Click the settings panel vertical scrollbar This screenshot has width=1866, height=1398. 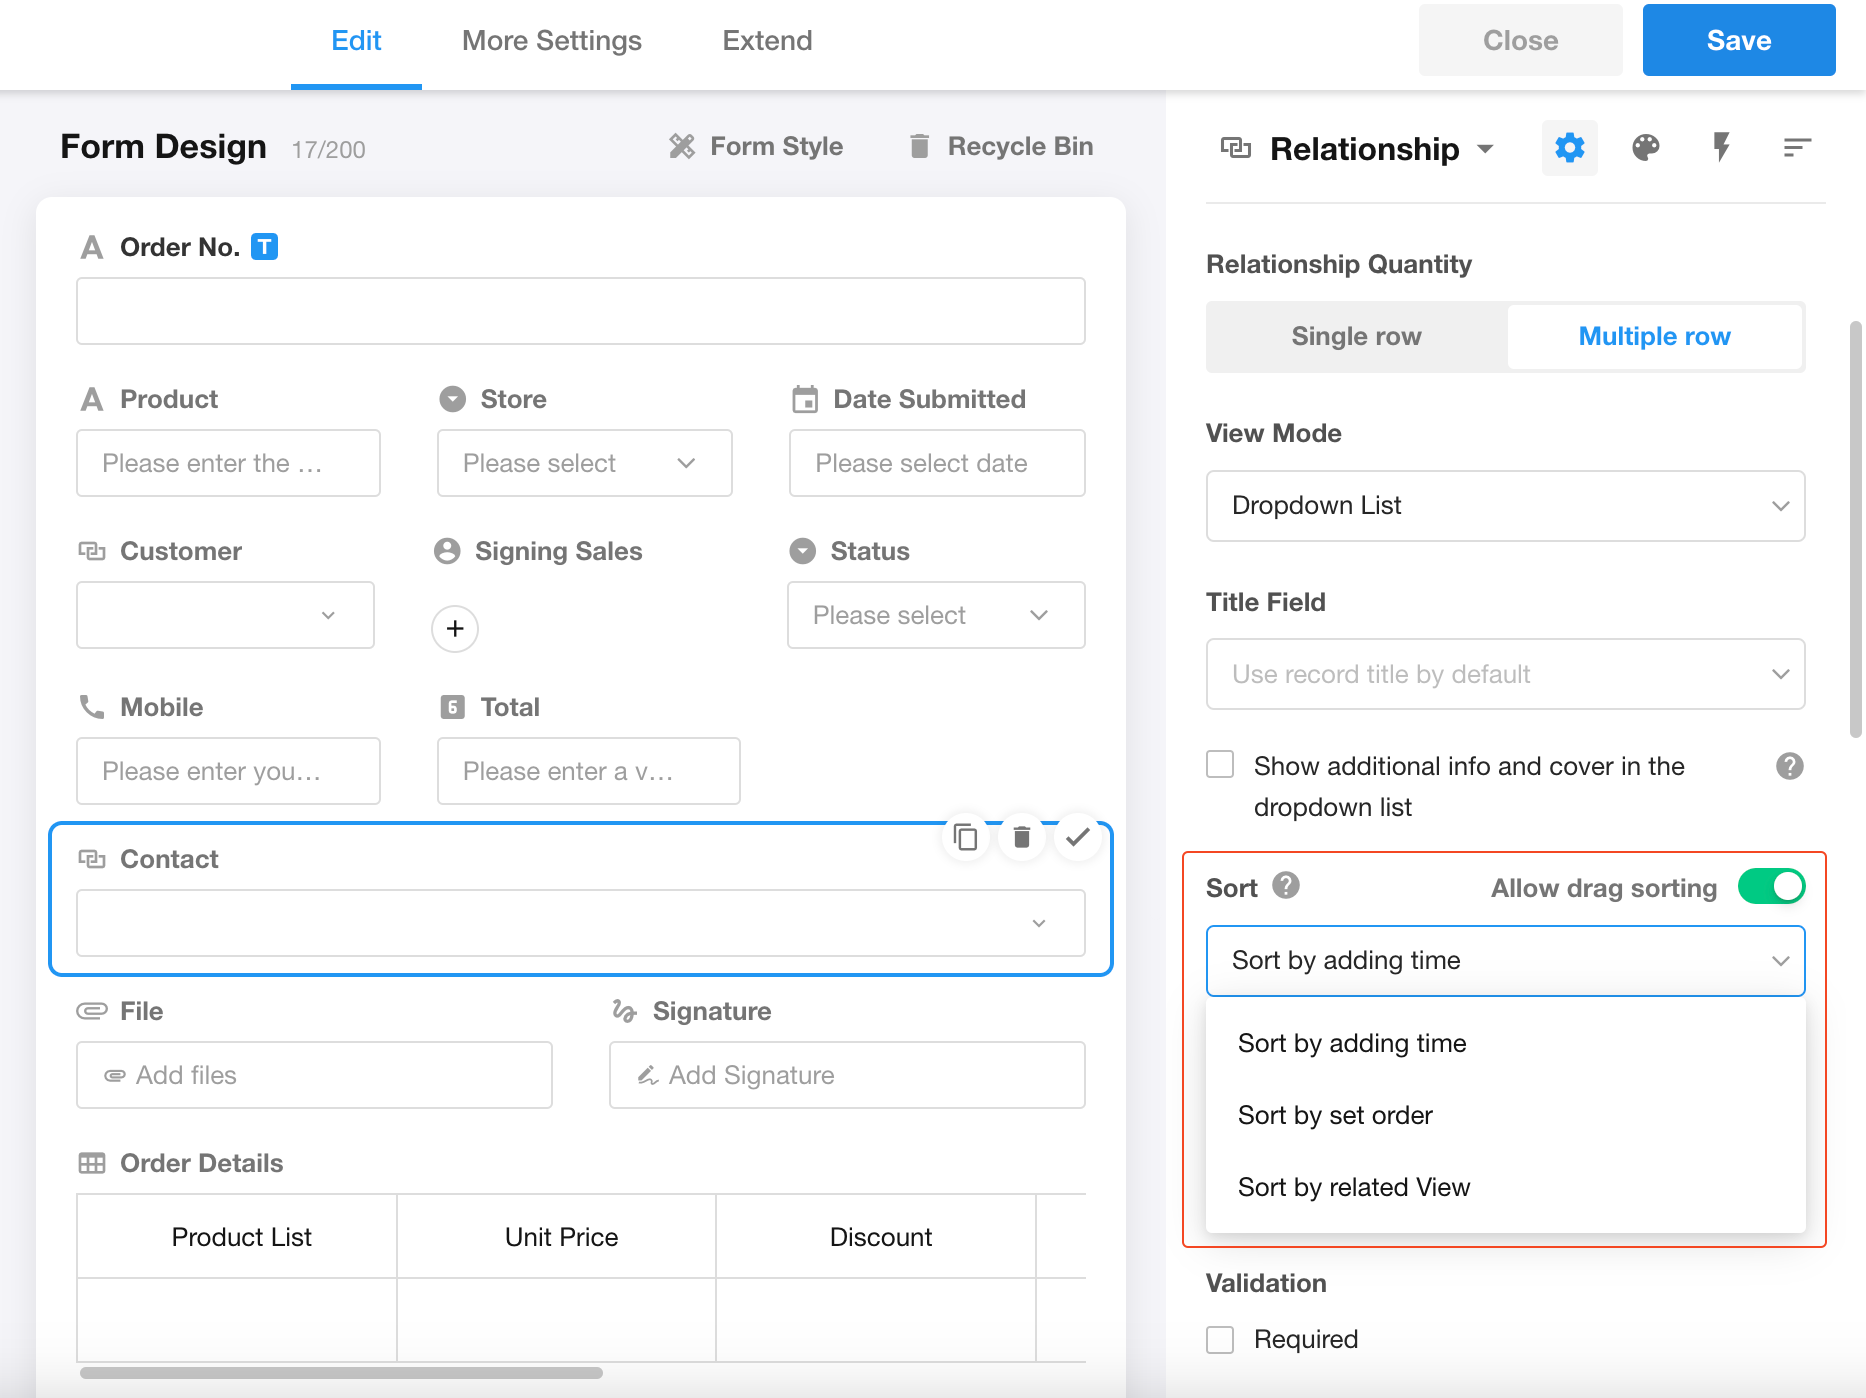click(x=1855, y=529)
